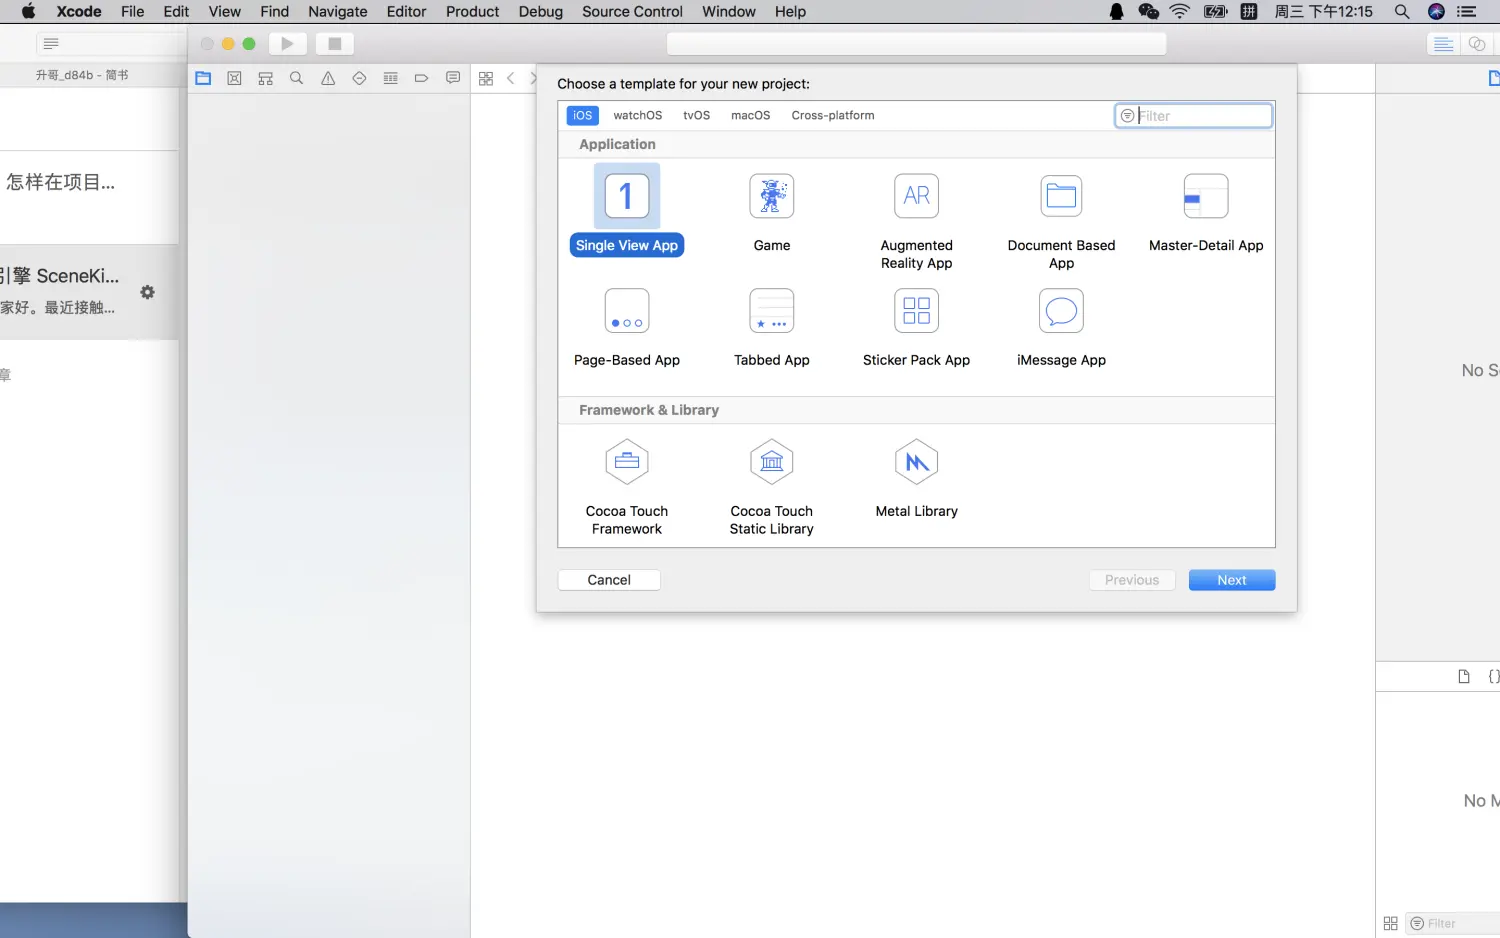
Task: Show the Issue navigator warning icon
Action: pos(328,78)
